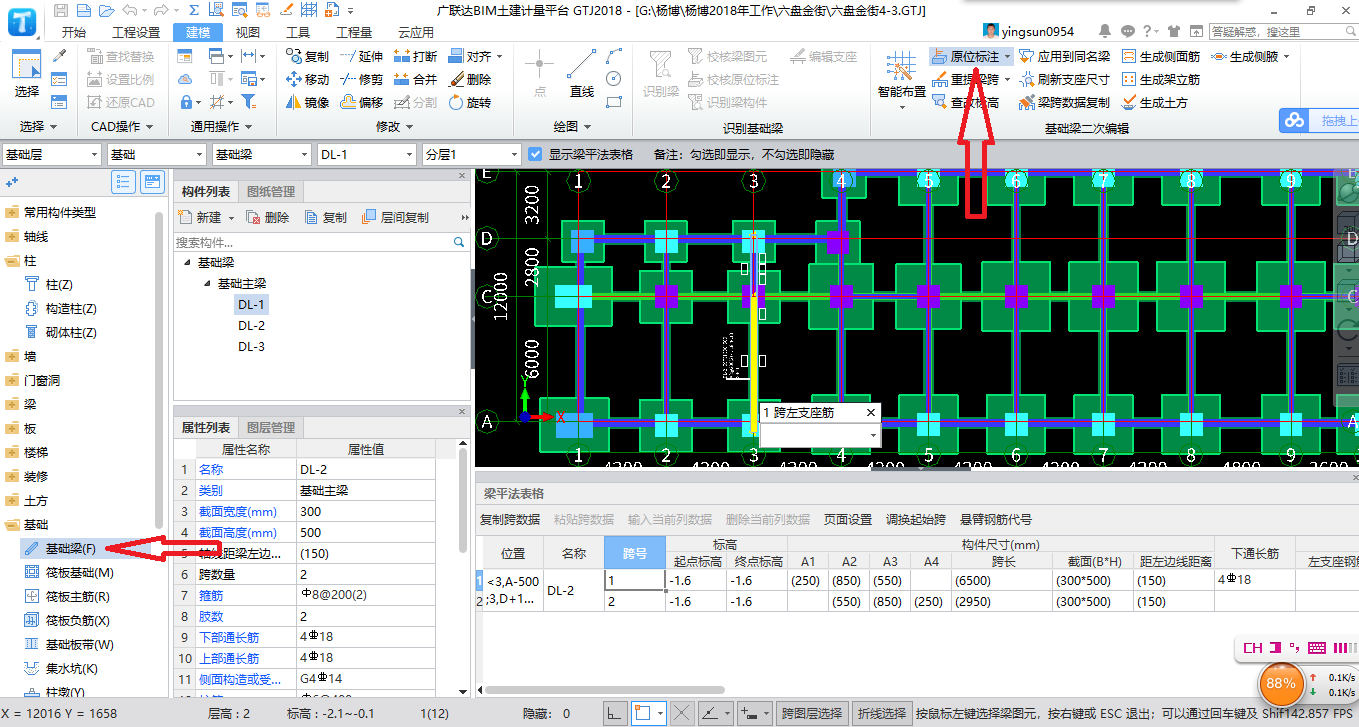Toggle 跨图层选择 in status bar

click(x=812, y=713)
